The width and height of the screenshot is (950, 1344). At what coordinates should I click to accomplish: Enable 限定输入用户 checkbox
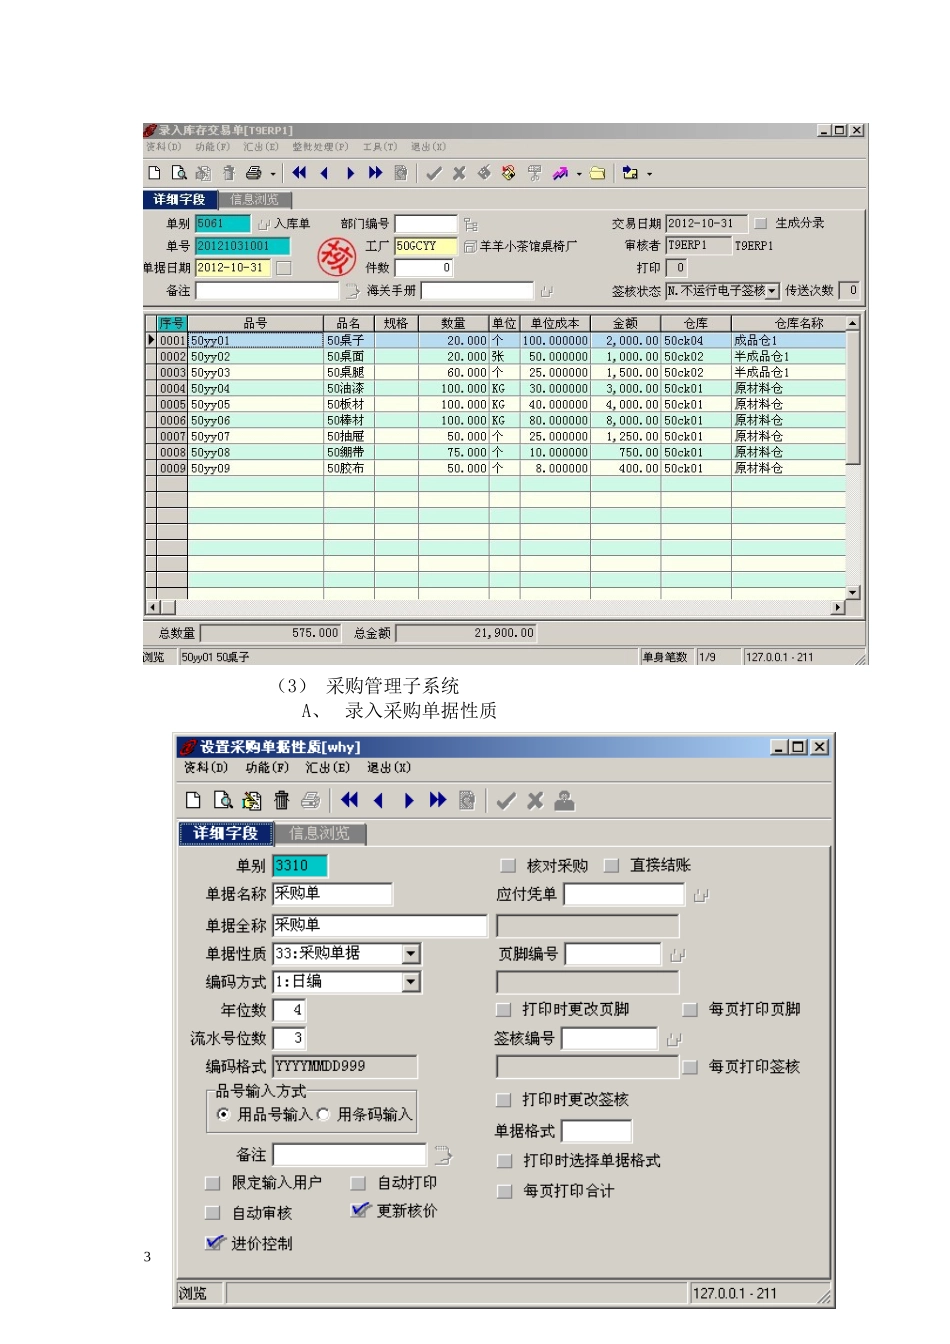pos(212,1183)
